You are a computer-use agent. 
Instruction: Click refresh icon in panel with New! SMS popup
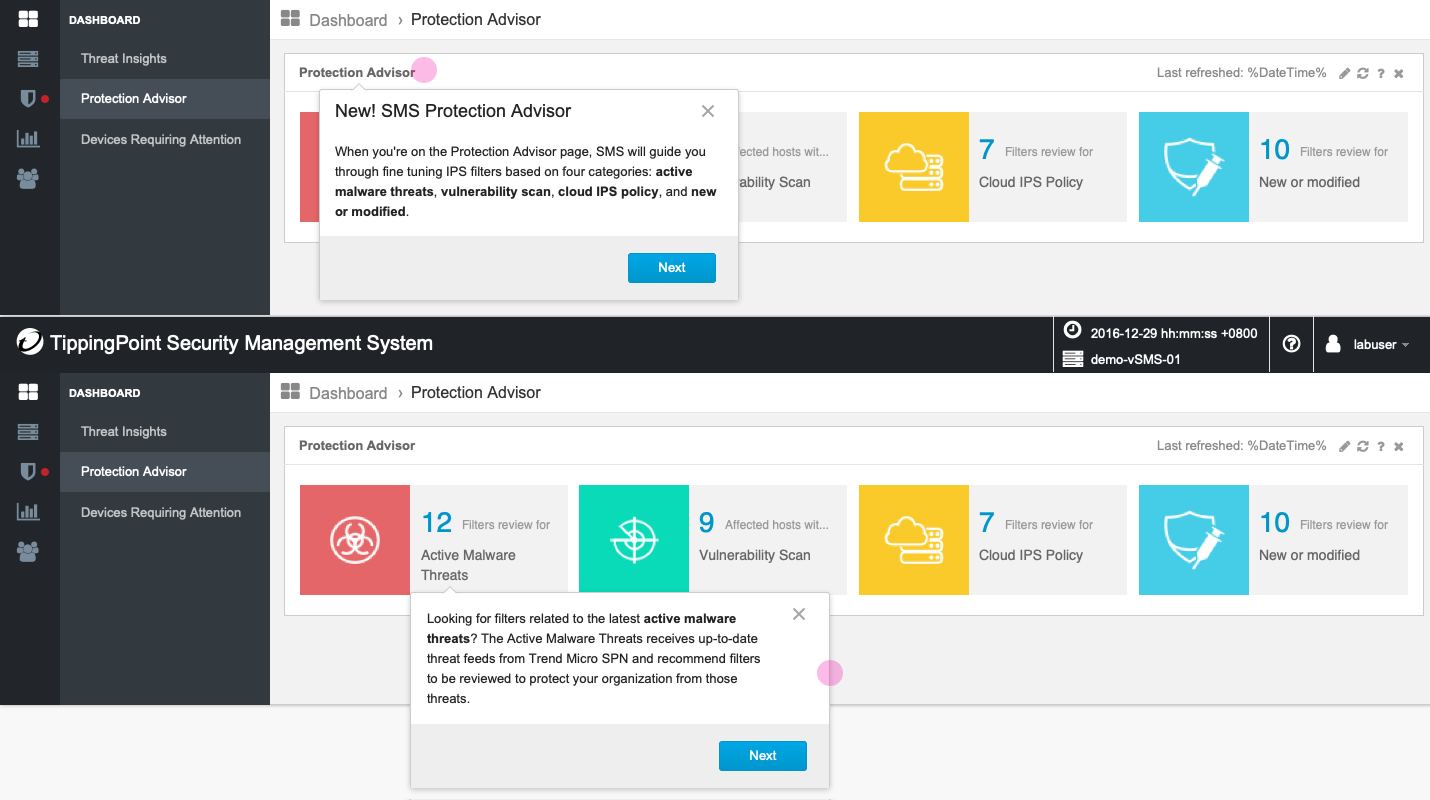tap(1363, 73)
